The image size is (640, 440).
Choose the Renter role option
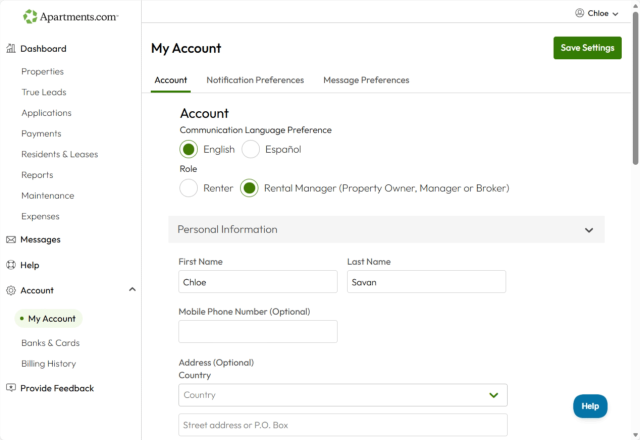(x=189, y=188)
